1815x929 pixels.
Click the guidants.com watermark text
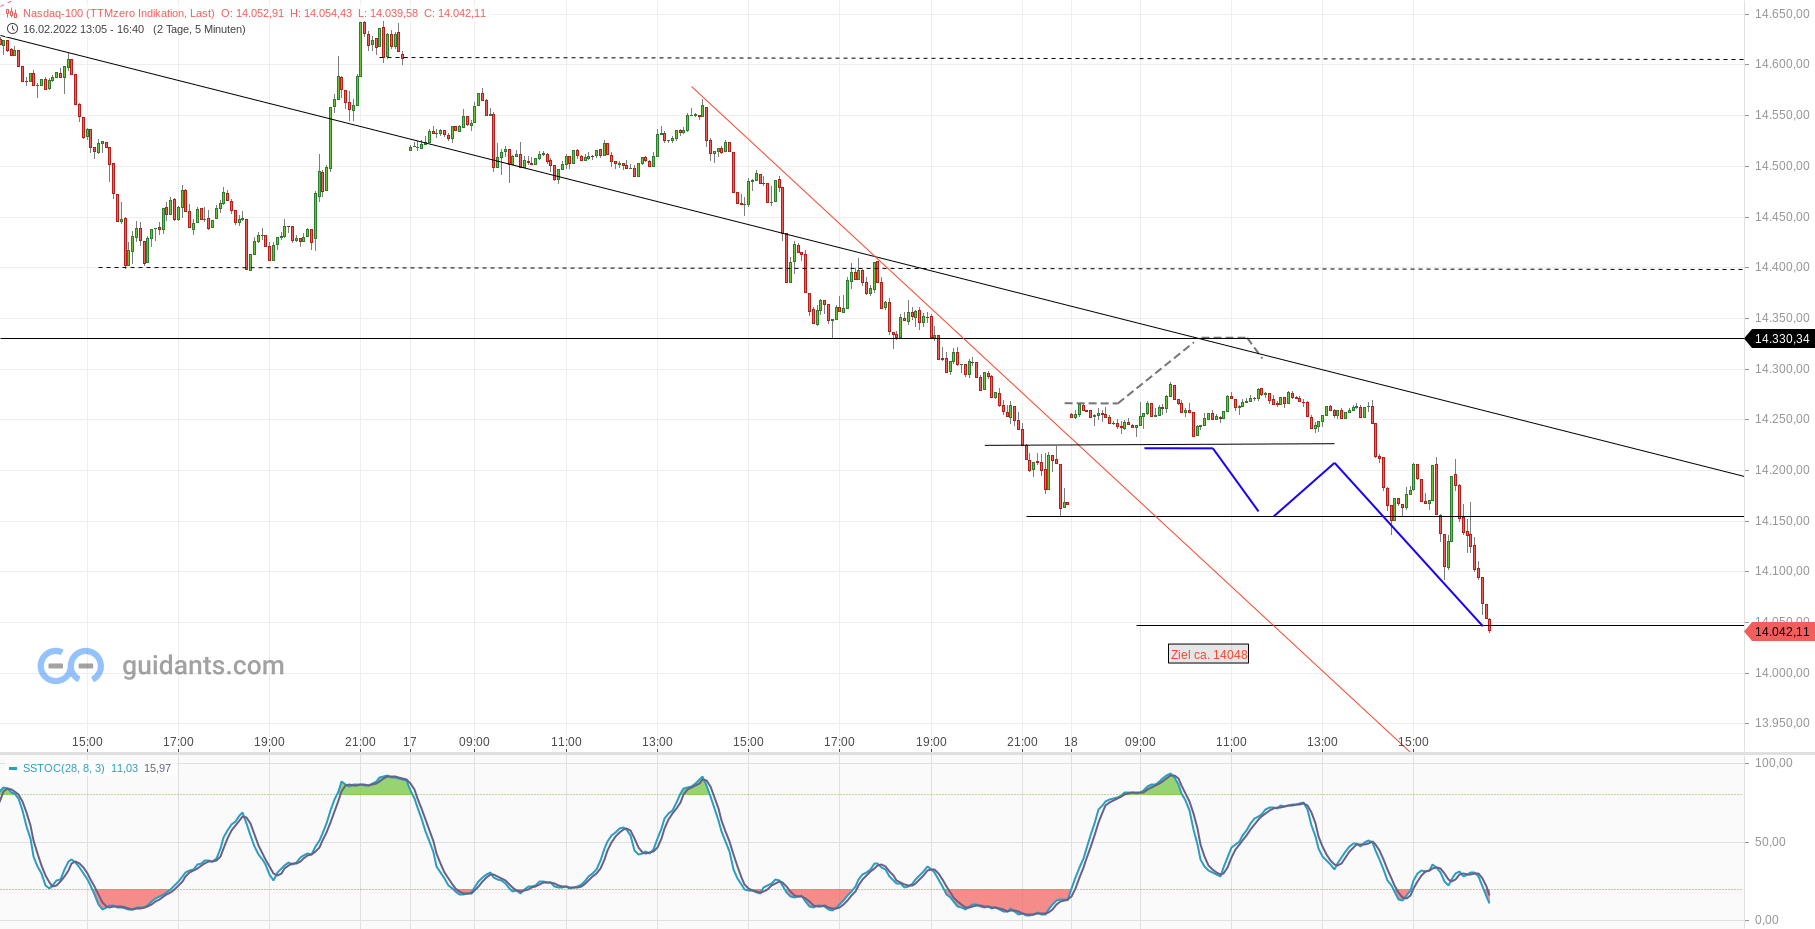[203, 664]
